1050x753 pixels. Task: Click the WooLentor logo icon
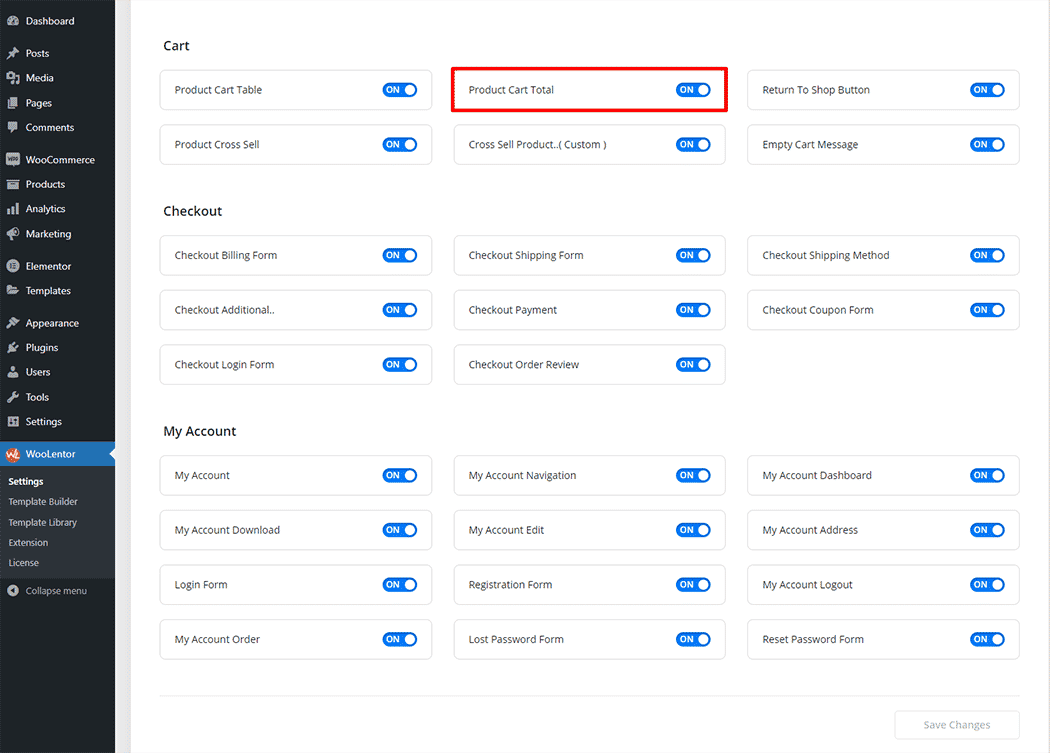click(13, 454)
